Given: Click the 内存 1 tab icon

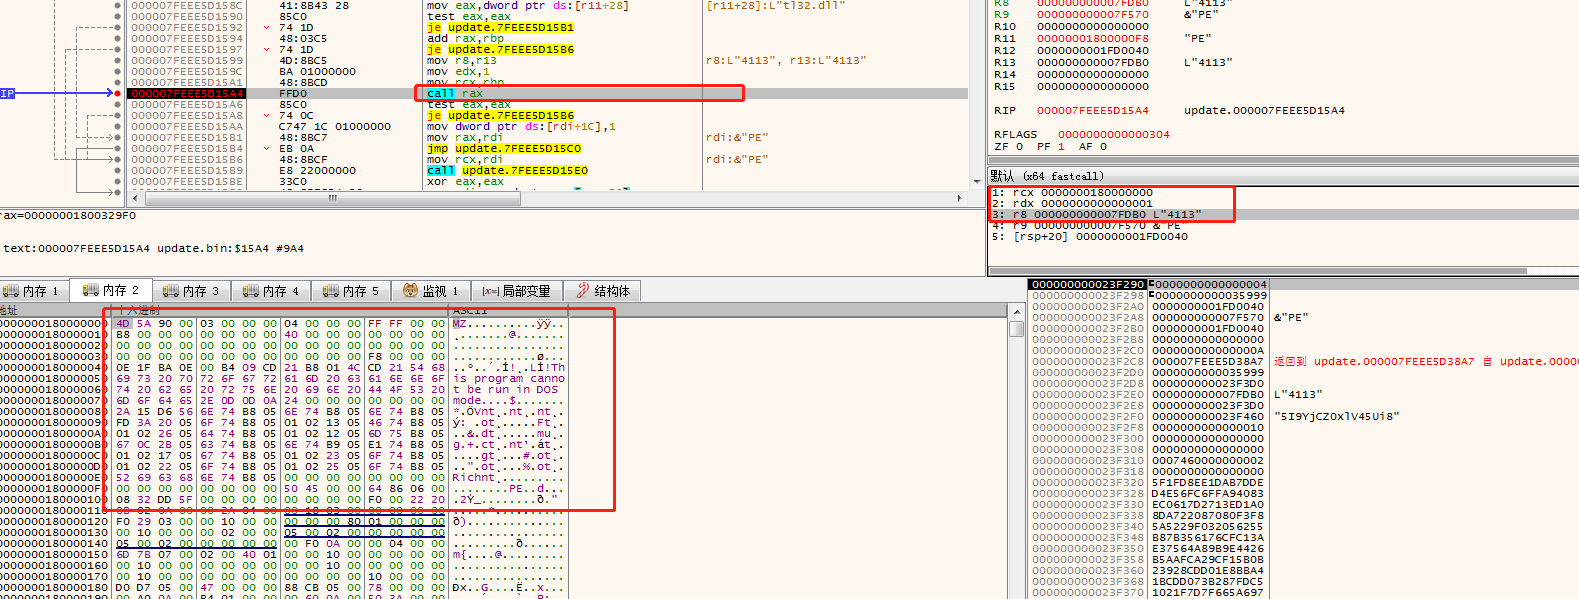Looking at the screenshot, I should pos(11,291).
